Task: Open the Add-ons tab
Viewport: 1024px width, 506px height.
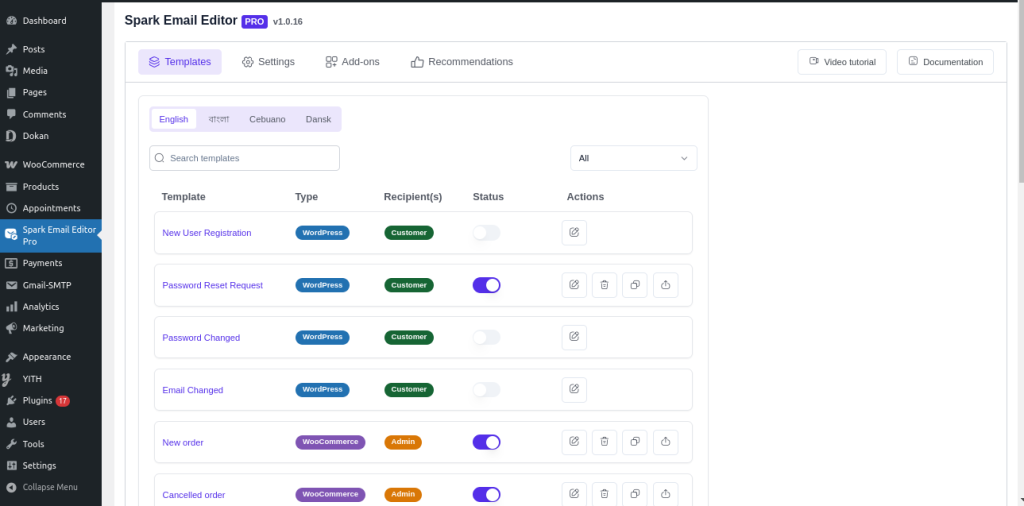Action: (x=352, y=62)
